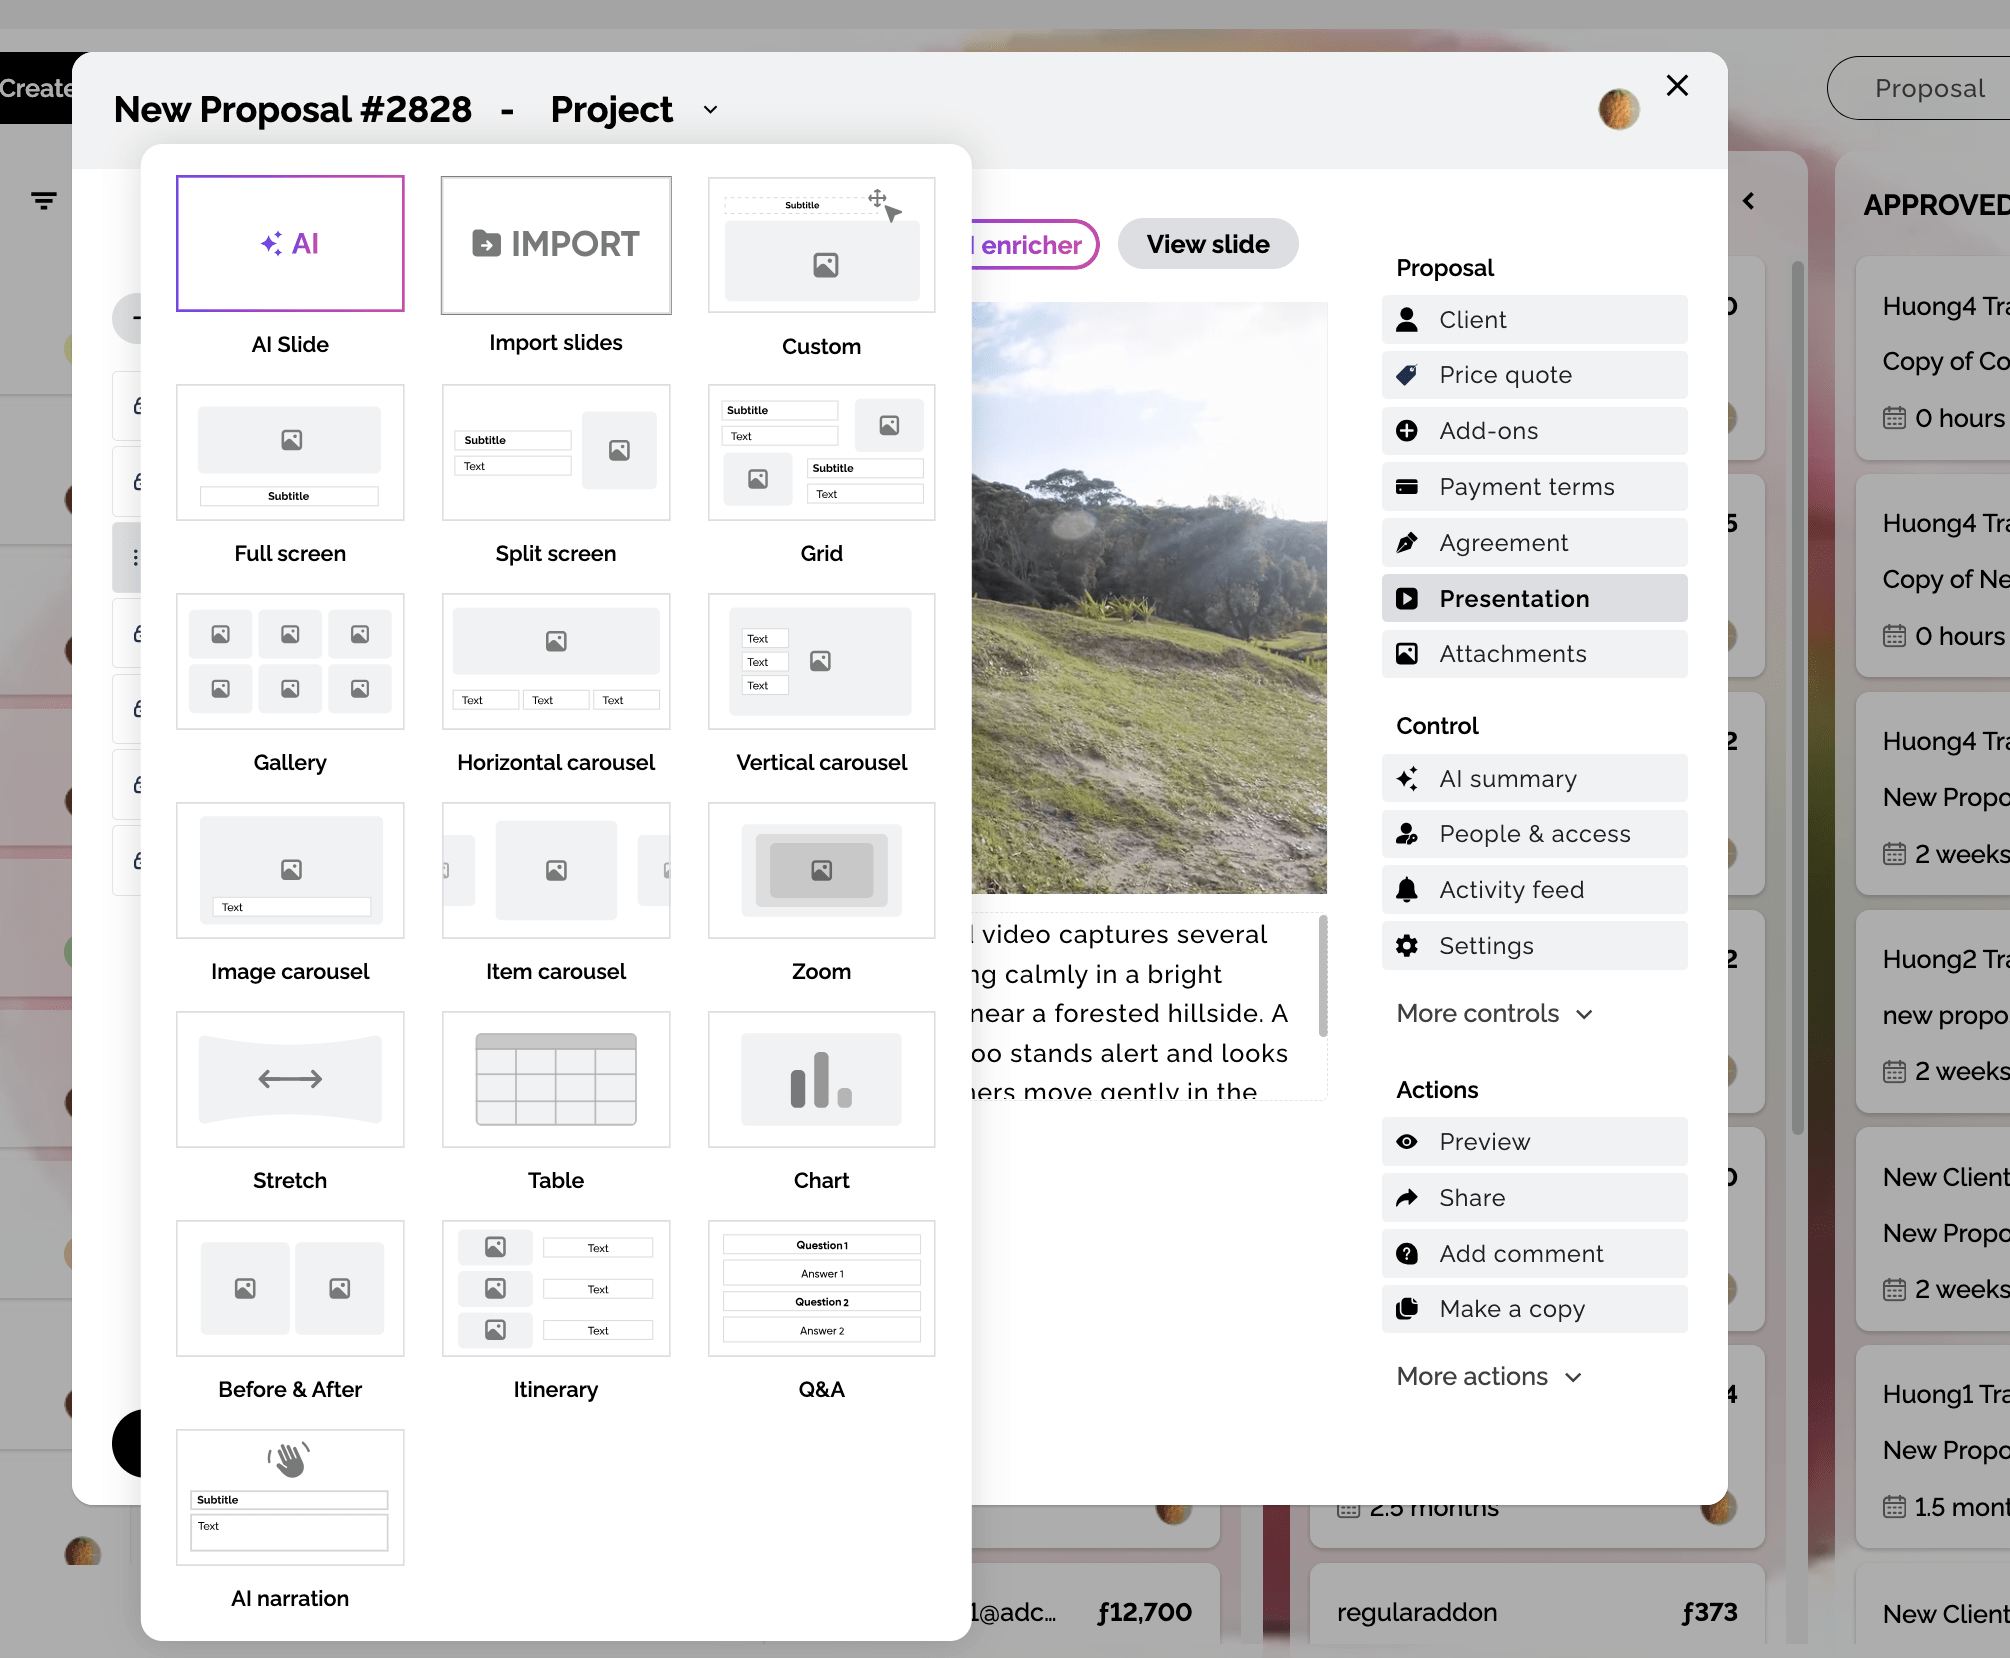Pick the AI narration slide
This screenshot has width=2010, height=1658.
290,1497
